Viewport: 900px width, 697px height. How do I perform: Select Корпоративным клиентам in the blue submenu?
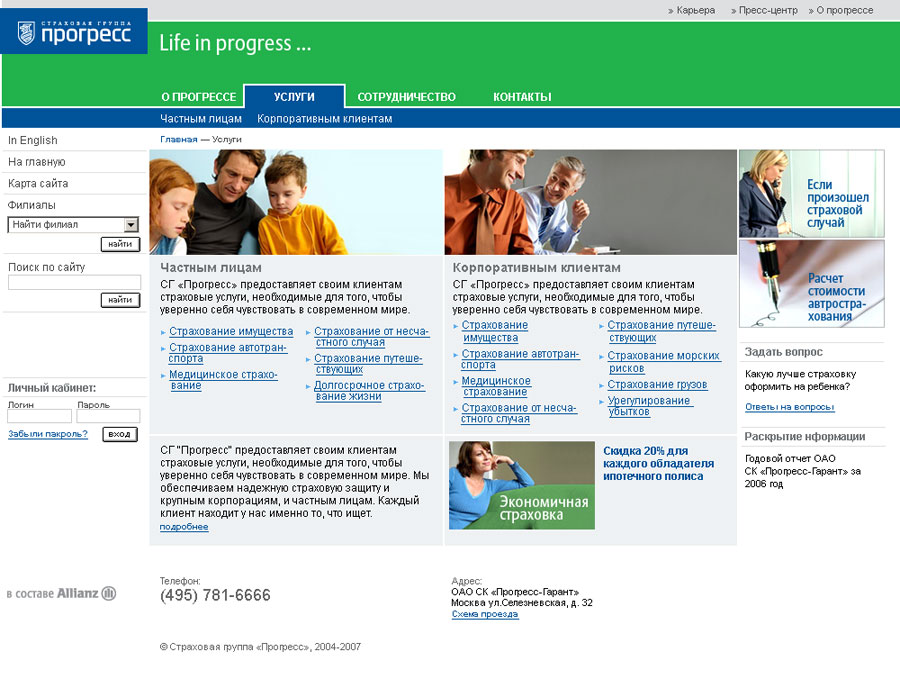(x=324, y=119)
